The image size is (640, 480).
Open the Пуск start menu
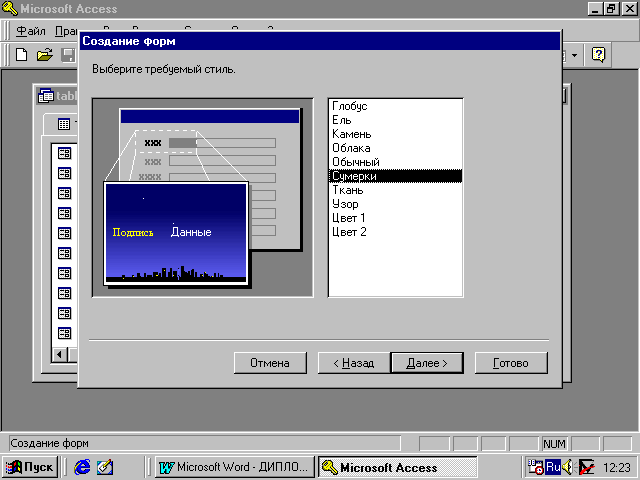(30, 467)
